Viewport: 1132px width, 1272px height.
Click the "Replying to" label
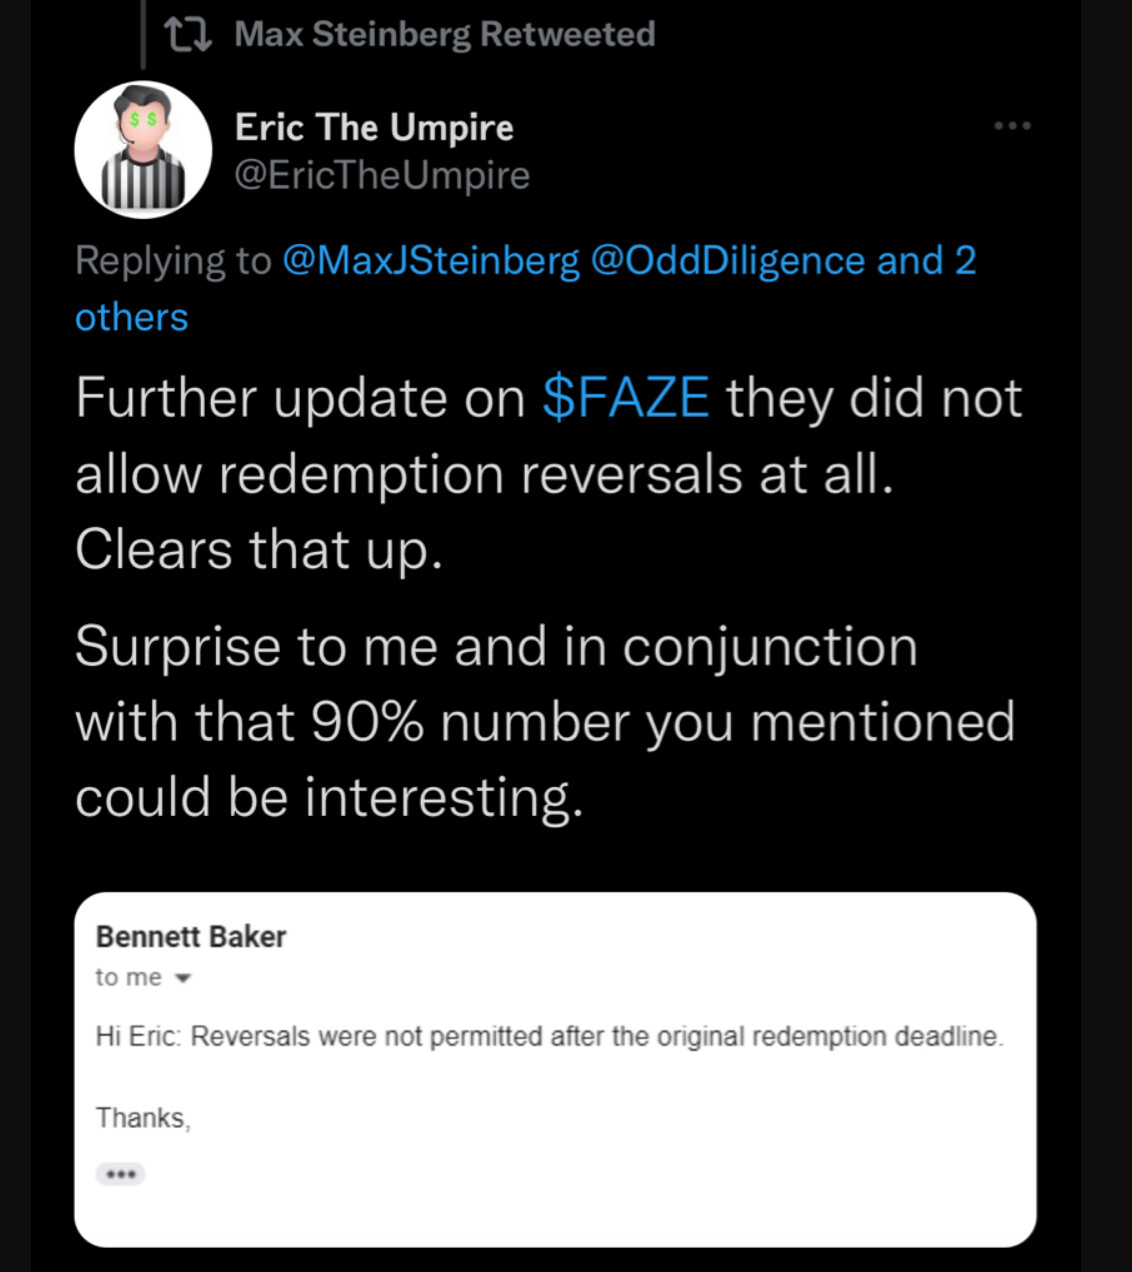(173, 261)
